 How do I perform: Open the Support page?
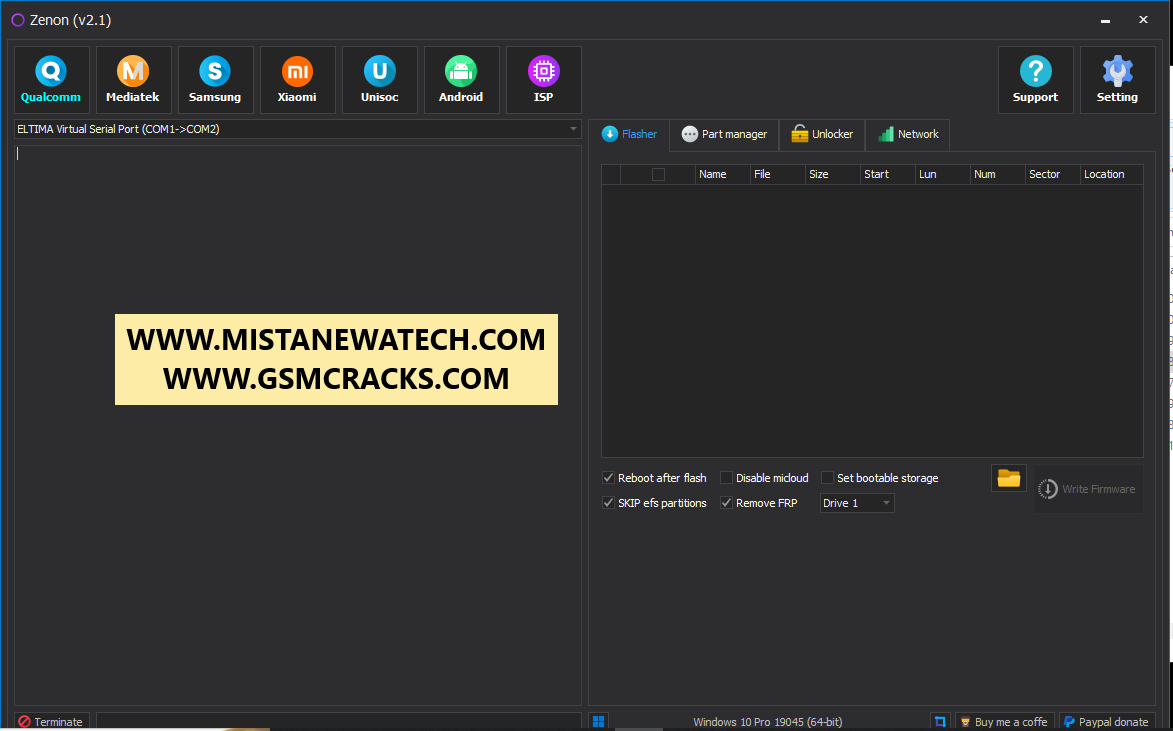point(1035,80)
